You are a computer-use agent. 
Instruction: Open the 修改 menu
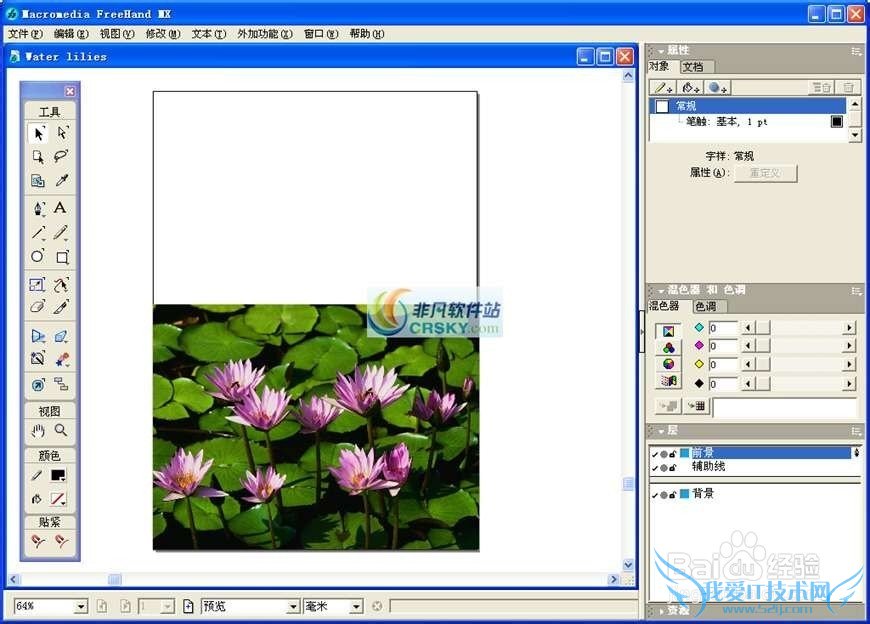pos(162,34)
